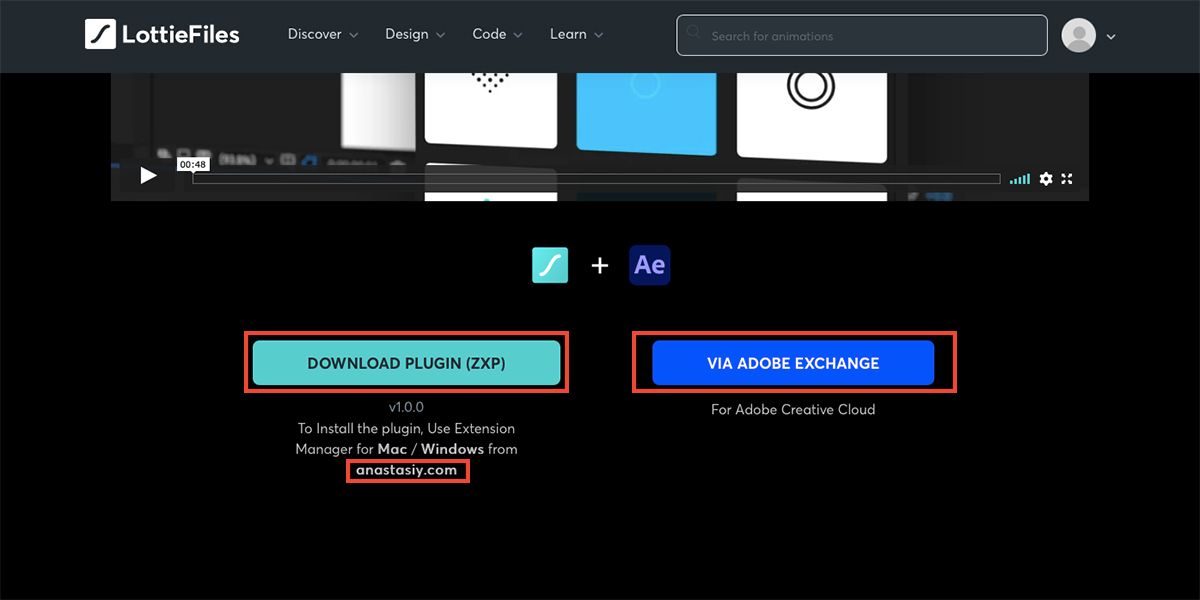
Task: Click the LottieFiles logo
Action: (x=162, y=34)
